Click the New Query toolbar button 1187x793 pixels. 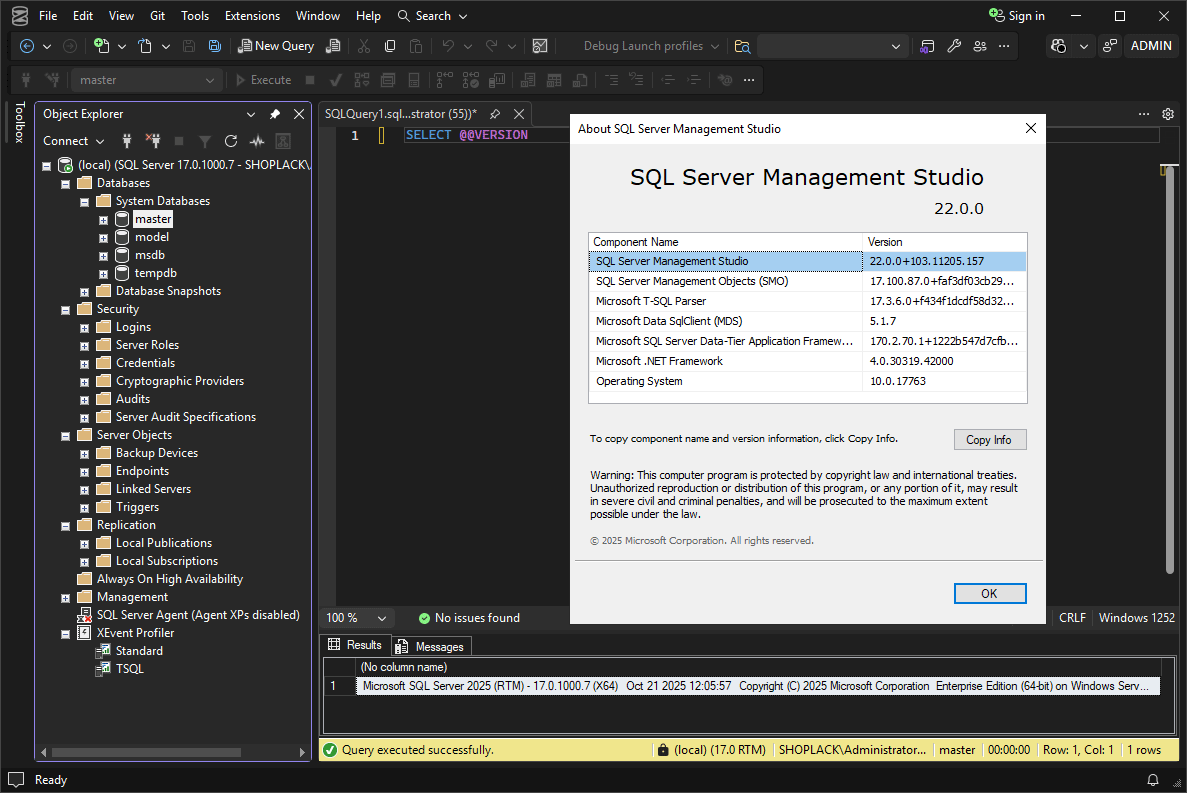[x=276, y=46]
